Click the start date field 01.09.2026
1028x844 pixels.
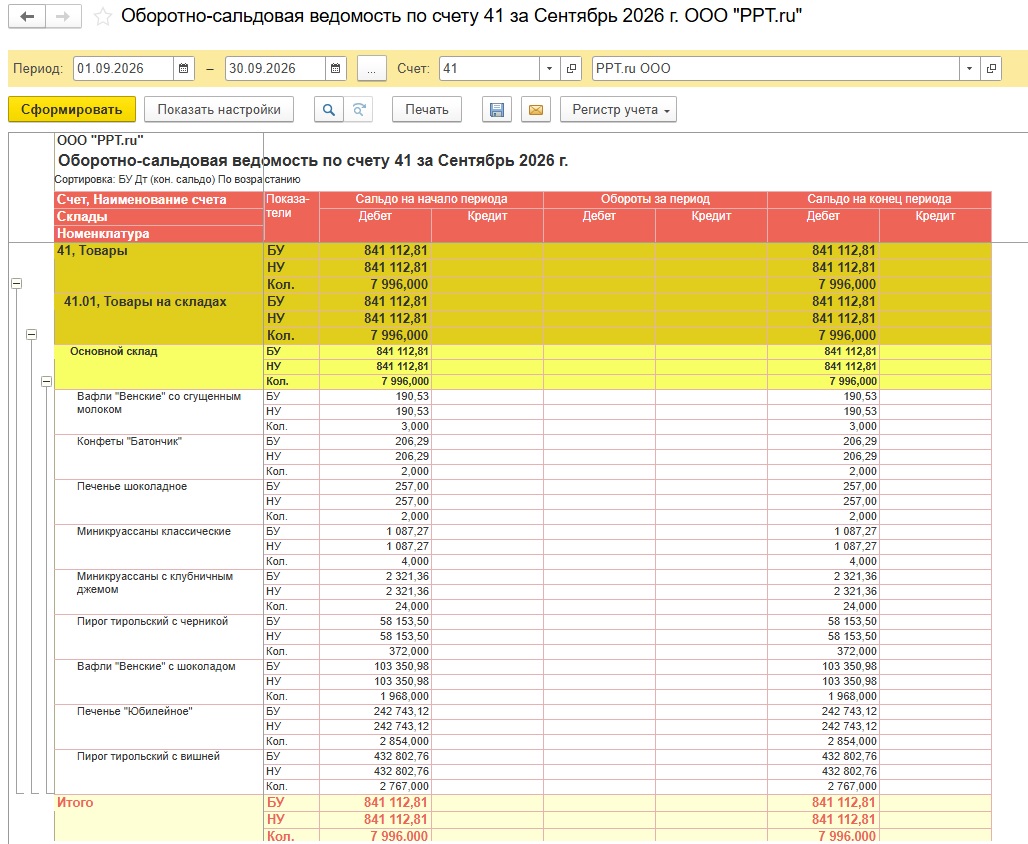(x=124, y=68)
